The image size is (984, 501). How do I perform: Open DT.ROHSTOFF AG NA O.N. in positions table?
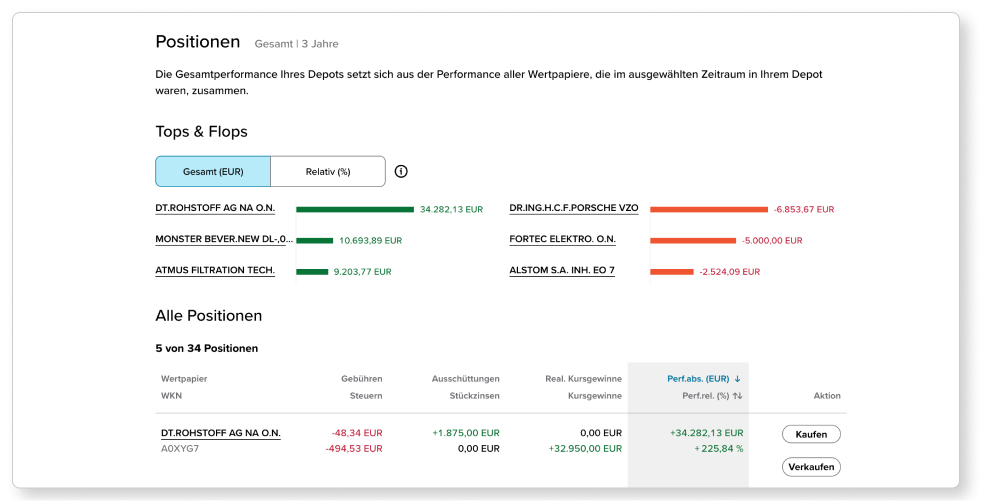click(221, 433)
